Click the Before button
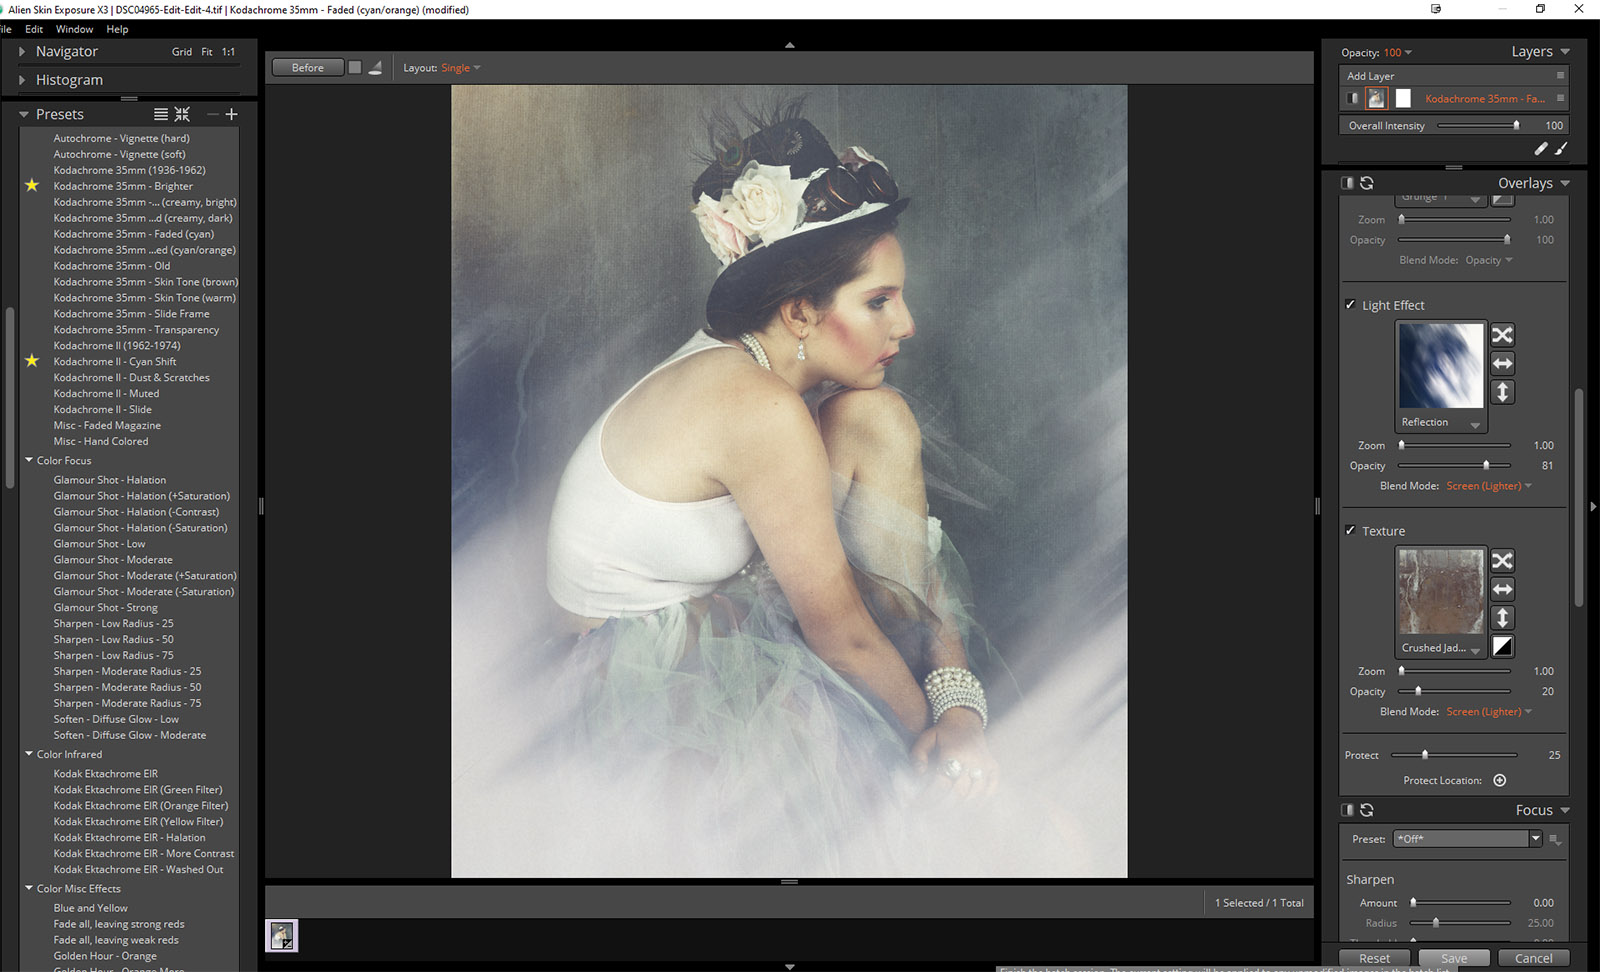 click(x=307, y=68)
